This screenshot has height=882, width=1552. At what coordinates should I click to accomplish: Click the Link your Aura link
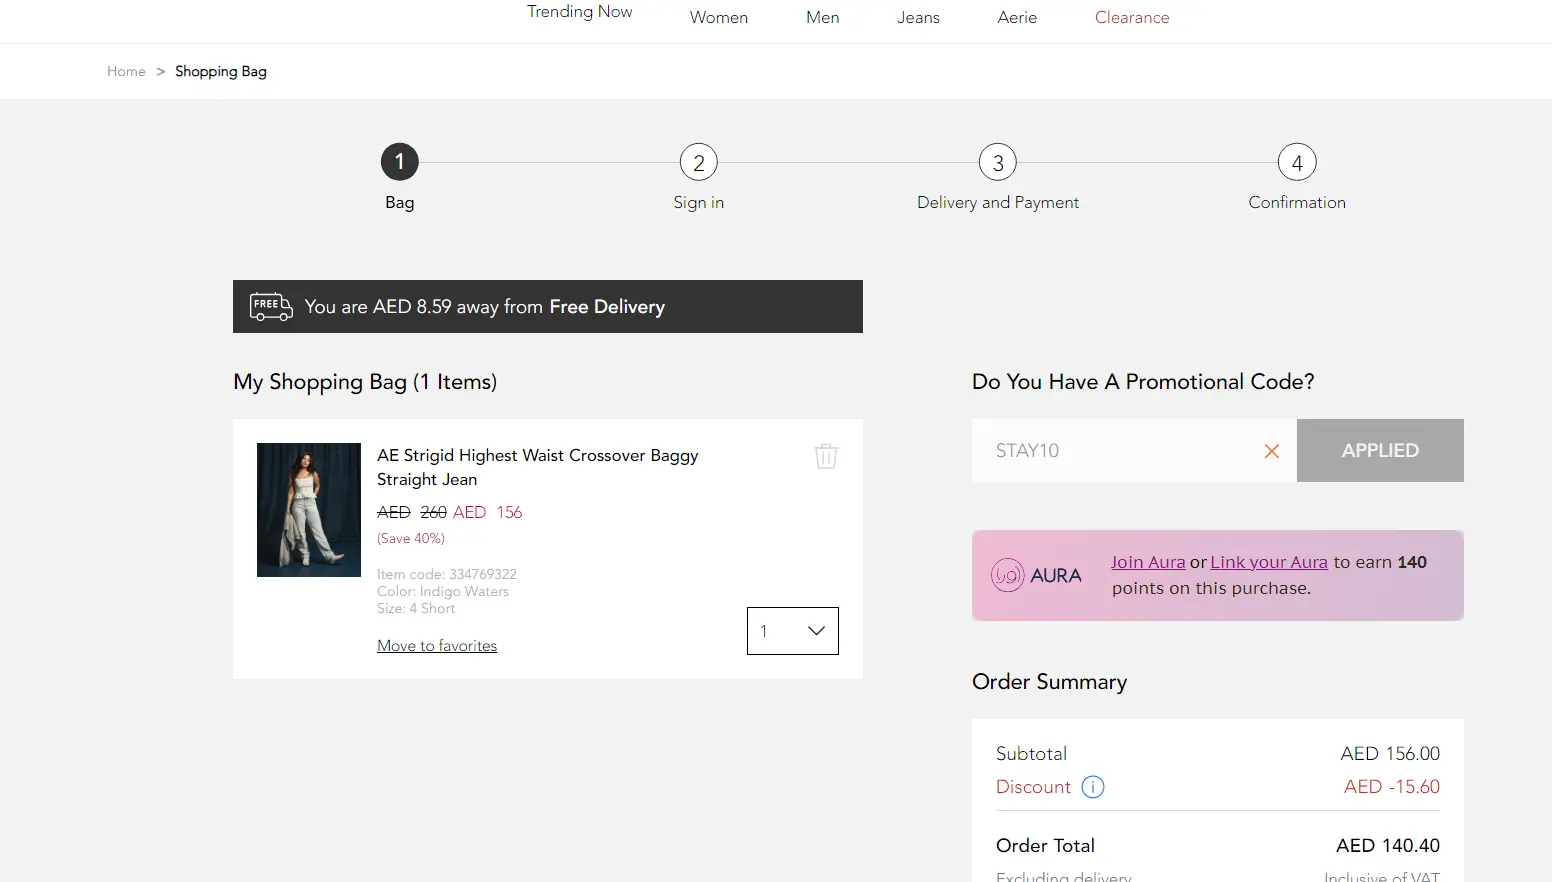click(1268, 562)
